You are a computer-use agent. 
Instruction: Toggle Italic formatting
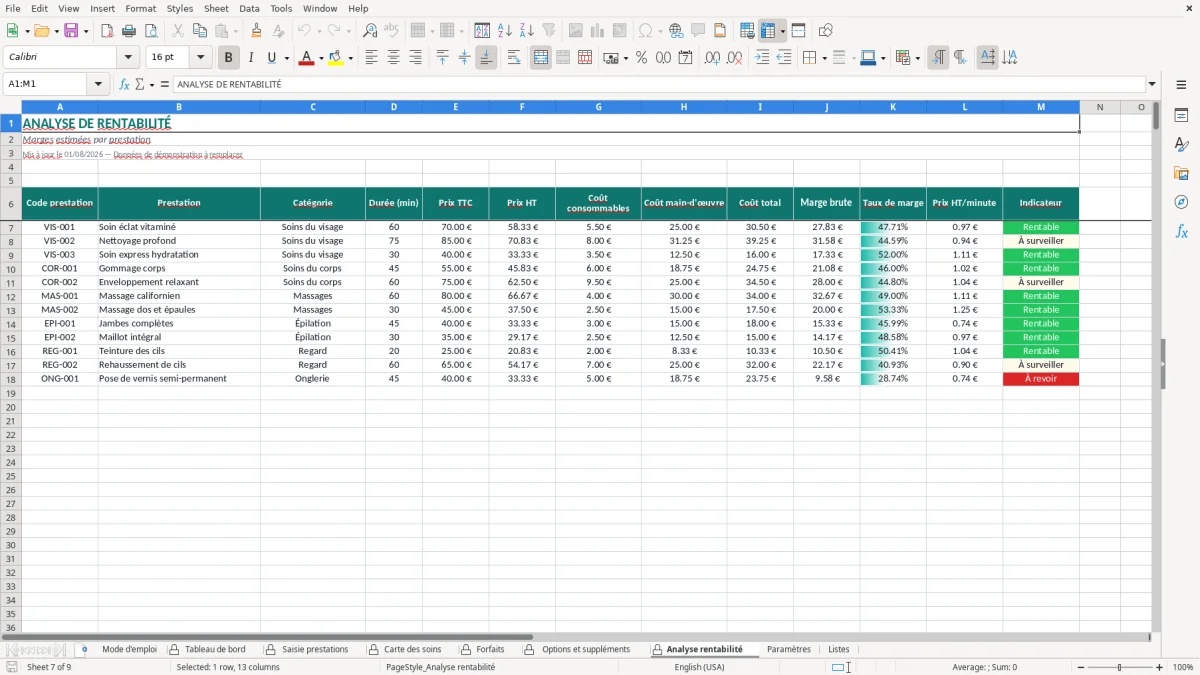click(251, 58)
